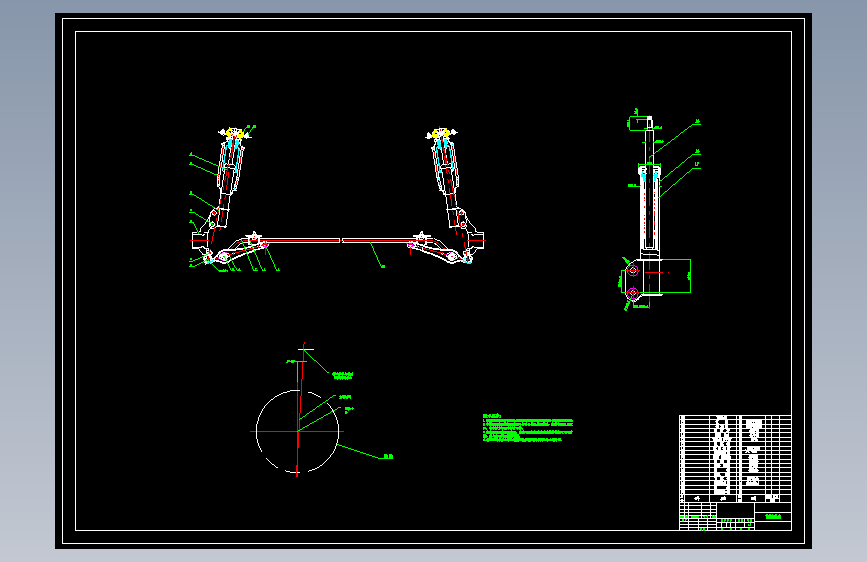The image size is (867, 562).
Task: Select the standalone shock absorber detail view
Action: click(650, 210)
